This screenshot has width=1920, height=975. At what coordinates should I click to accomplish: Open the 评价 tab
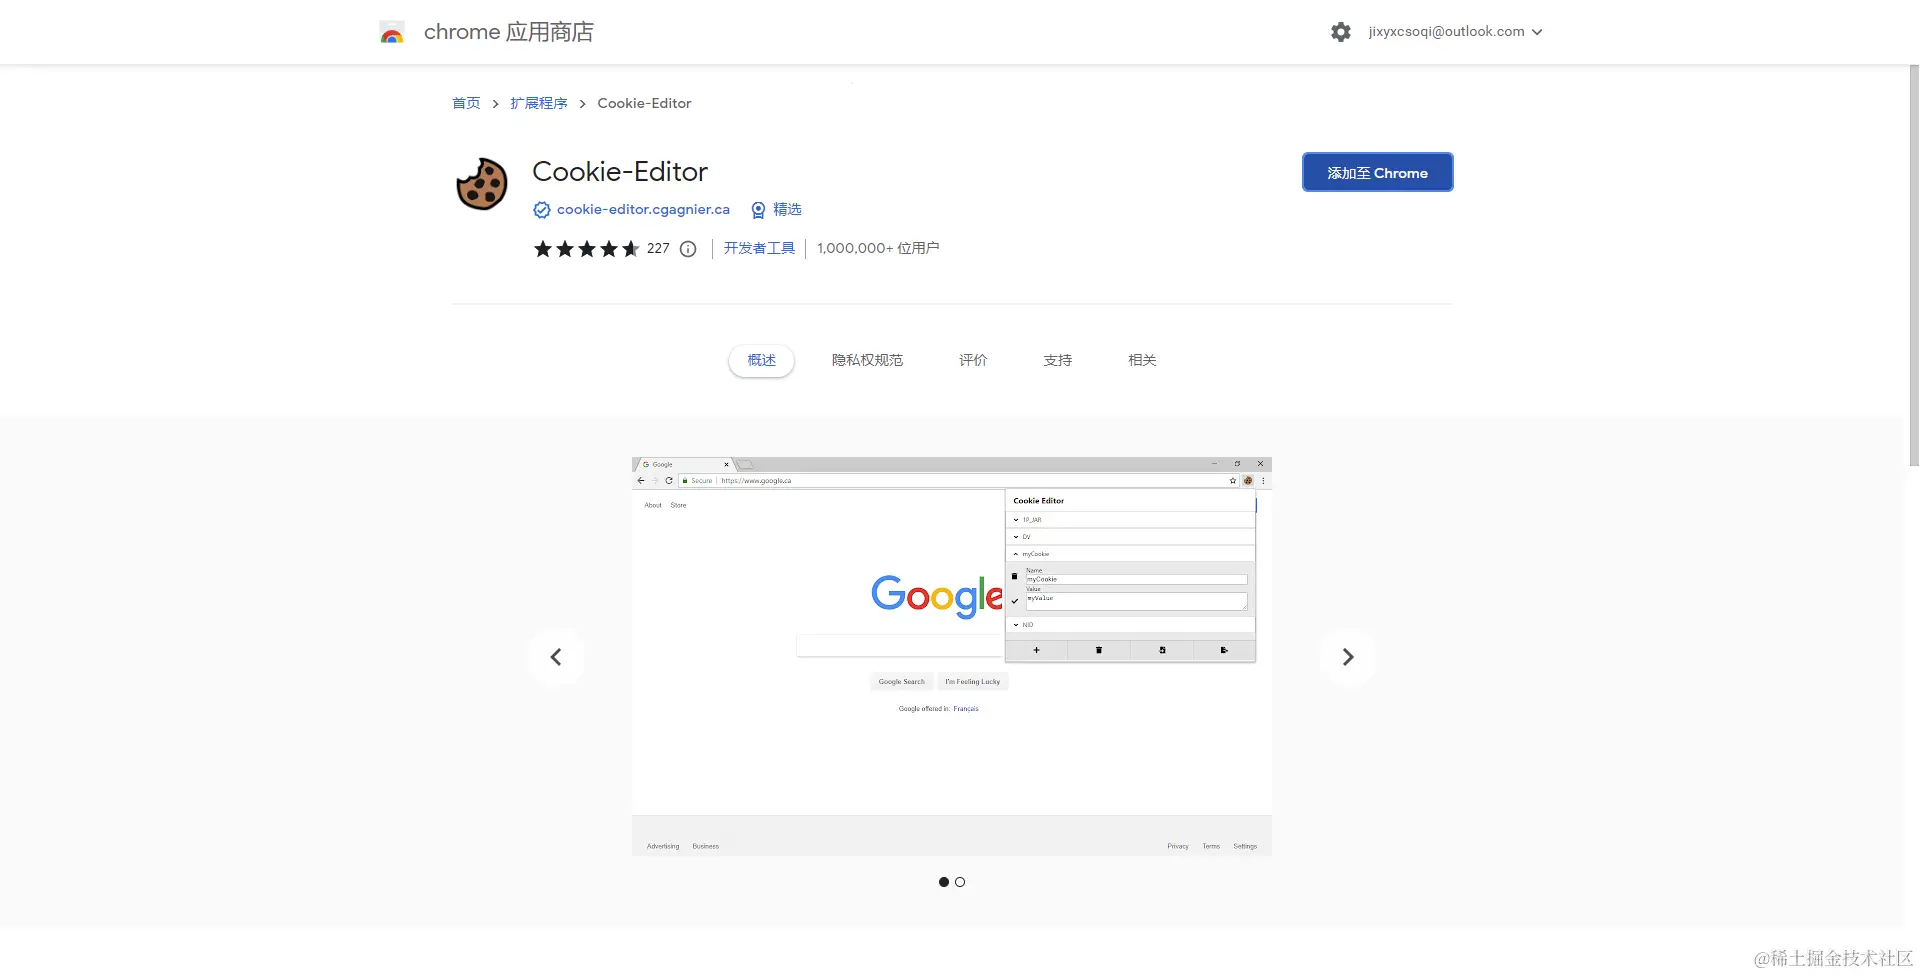tap(973, 360)
